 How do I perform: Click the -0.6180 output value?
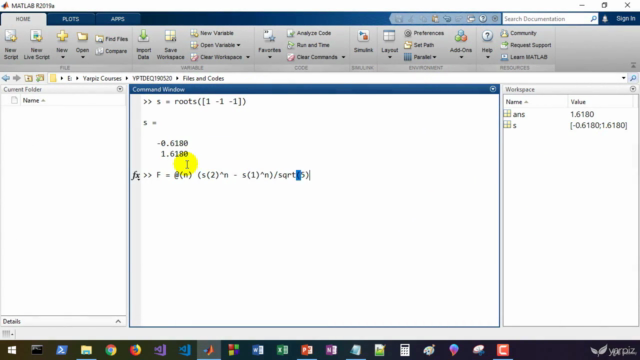click(173, 143)
